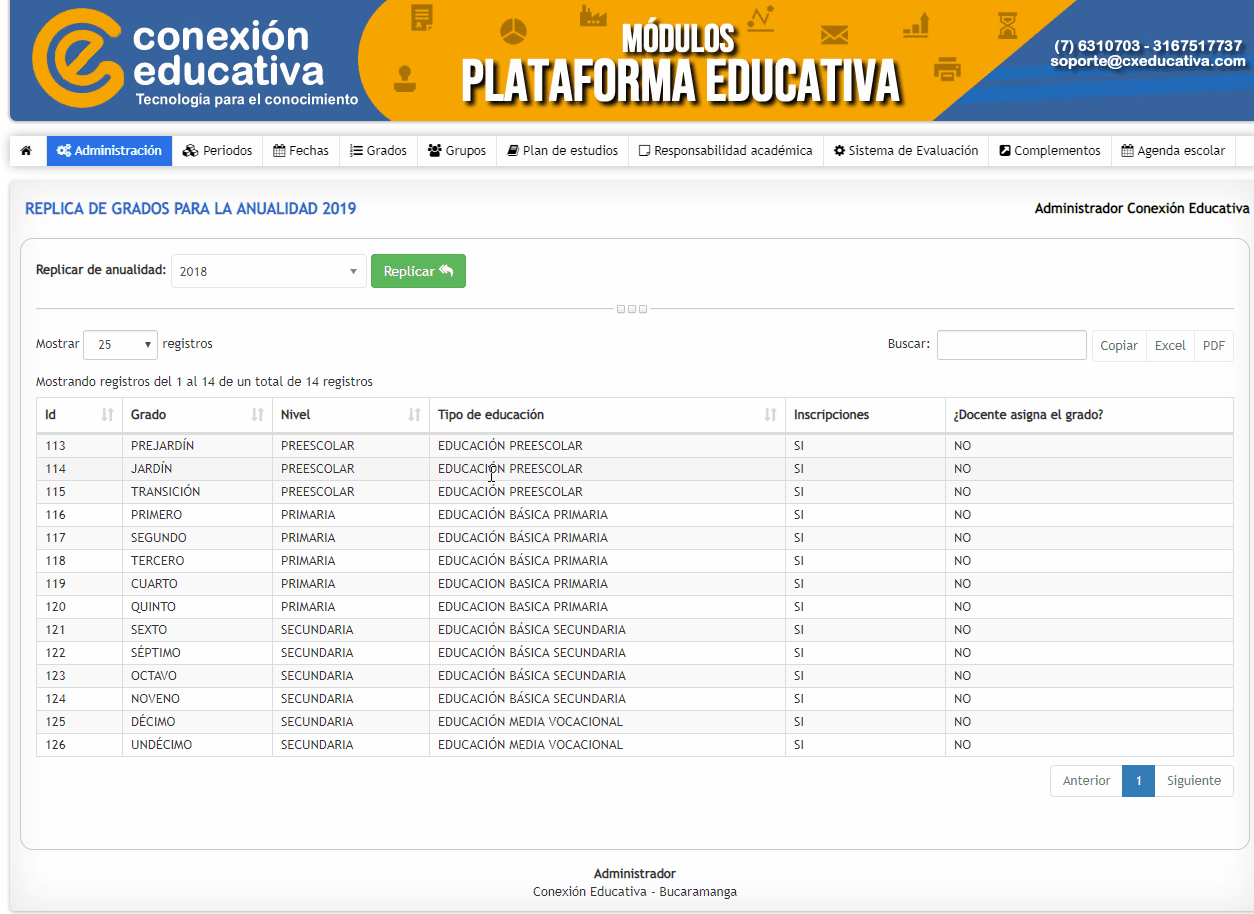Click the home icon in navigation bar

click(x=26, y=151)
